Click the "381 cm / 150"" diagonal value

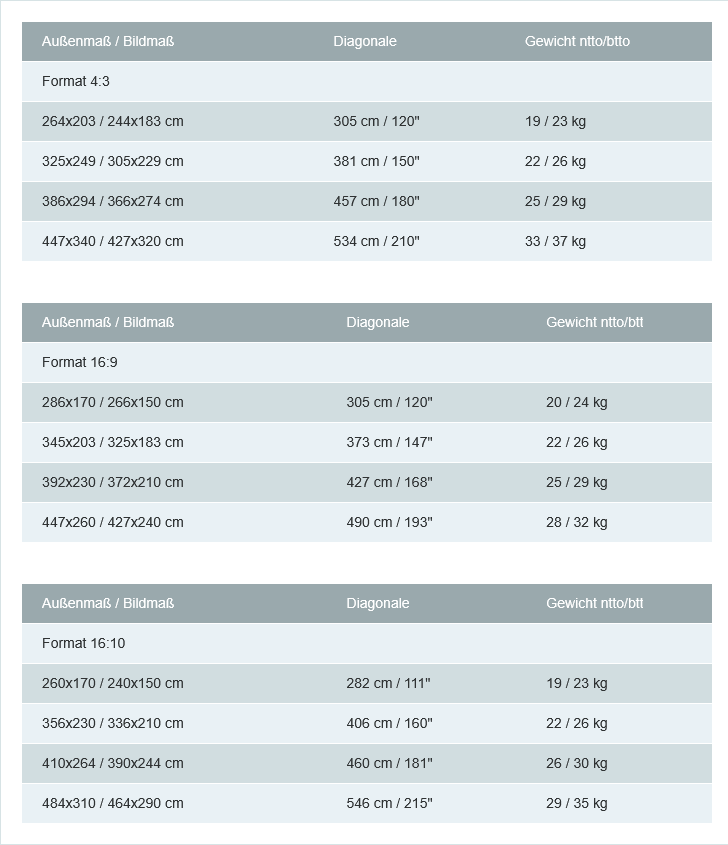(376, 161)
